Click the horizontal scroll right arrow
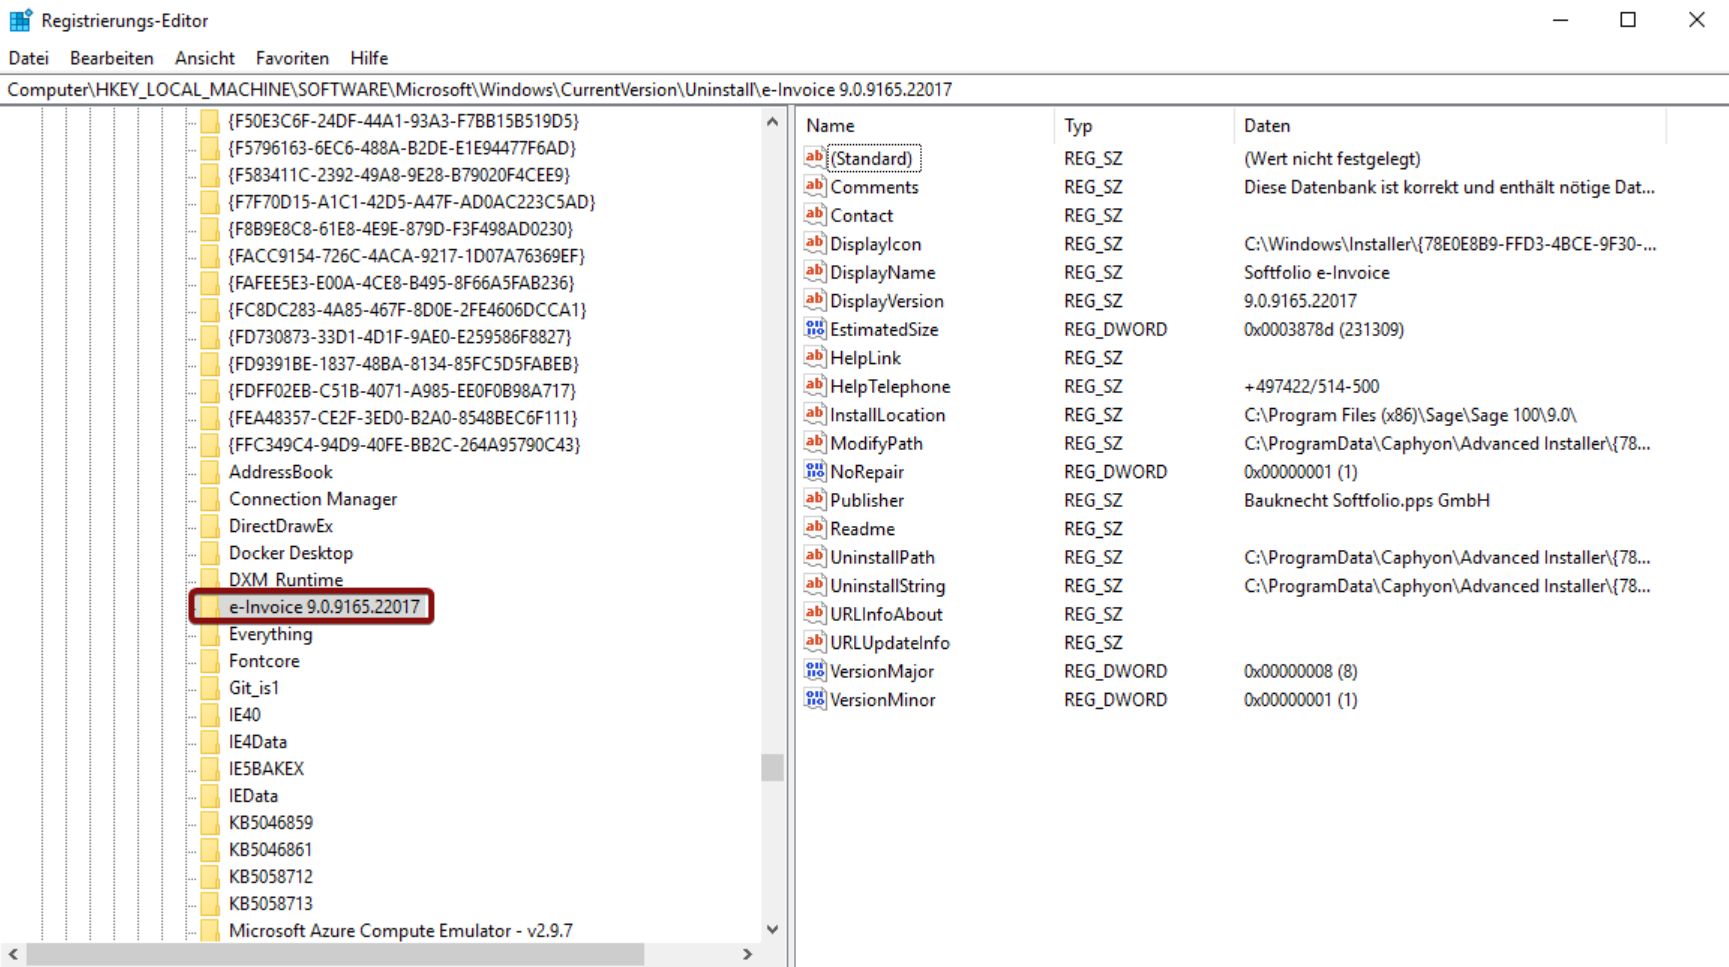Image resolution: width=1729 pixels, height=967 pixels. [747, 955]
